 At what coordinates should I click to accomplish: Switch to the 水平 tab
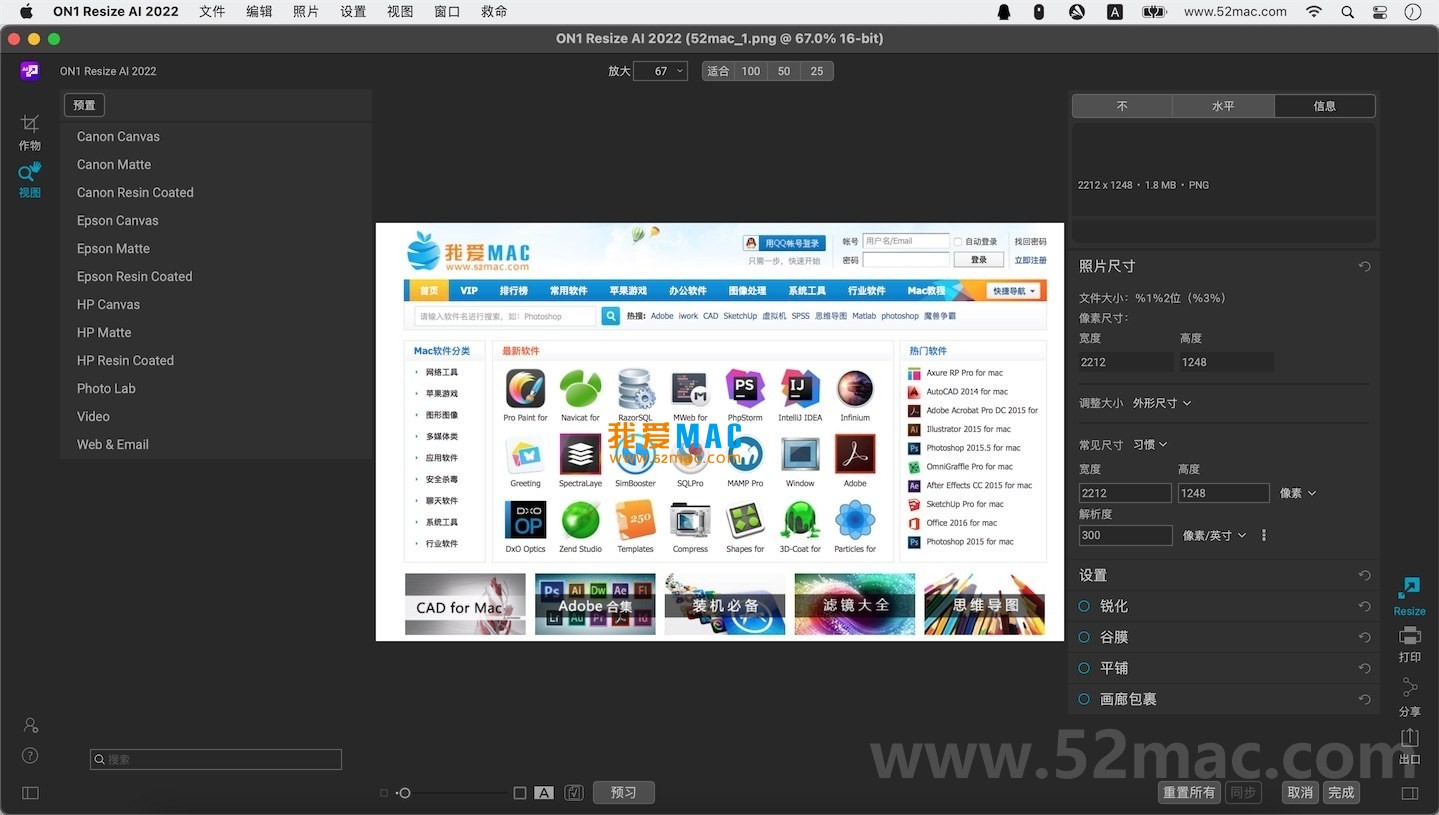[x=1223, y=106]
